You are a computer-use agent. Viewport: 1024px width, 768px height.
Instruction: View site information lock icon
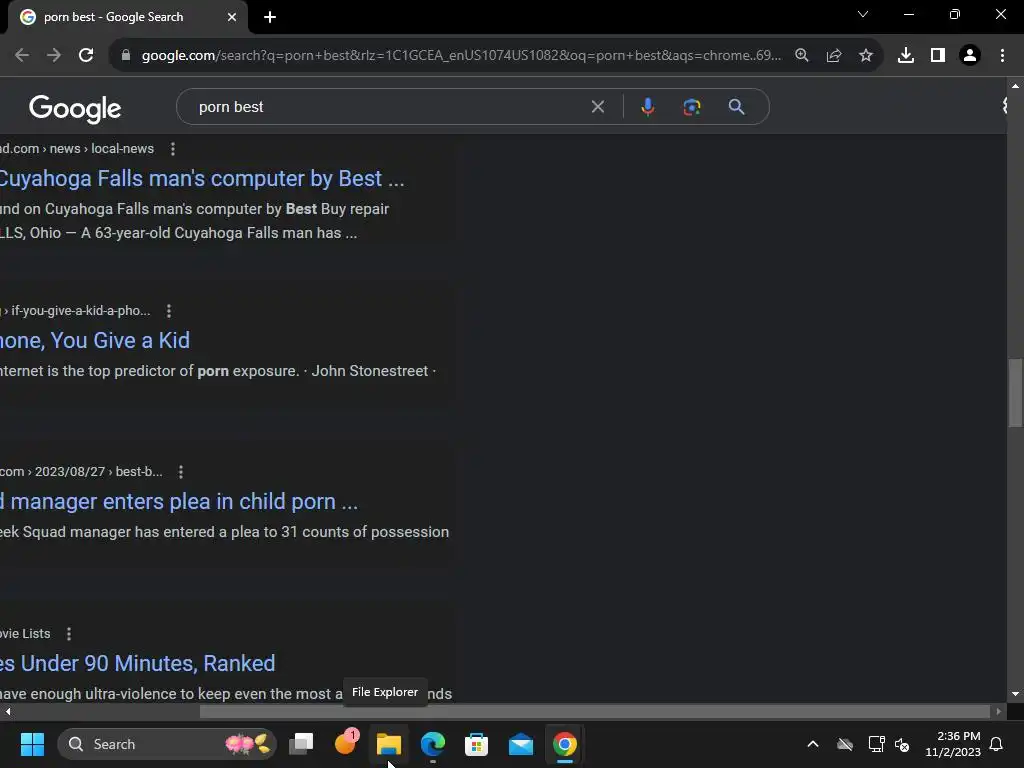click(x=126, y=56)
